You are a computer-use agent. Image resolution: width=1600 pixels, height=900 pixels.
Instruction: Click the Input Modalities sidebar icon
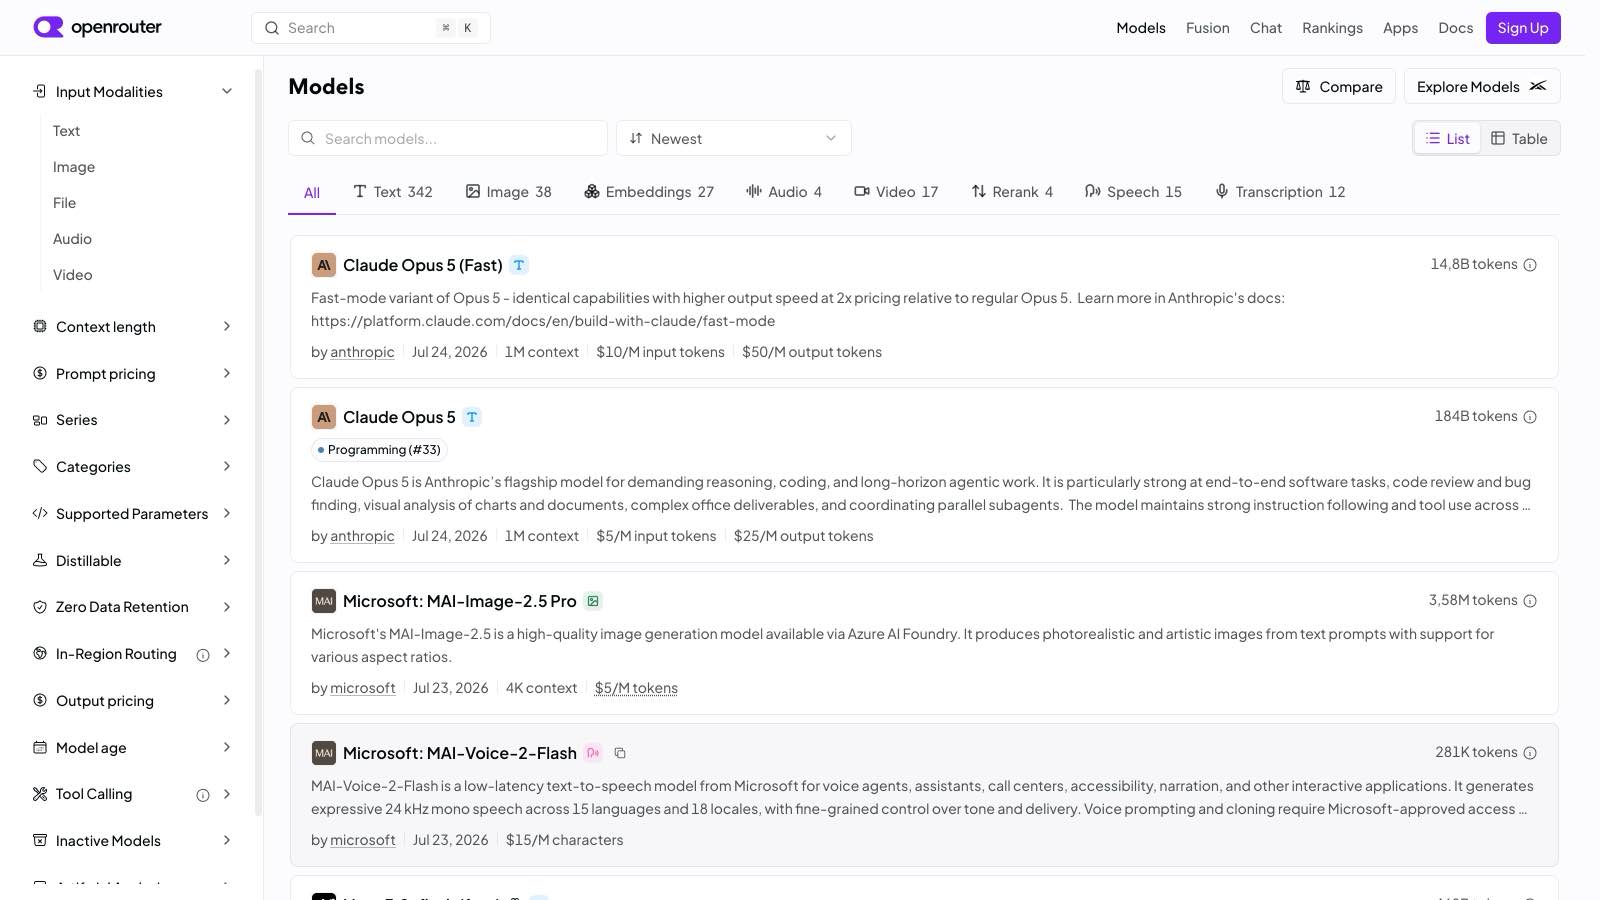pos(40,91)
